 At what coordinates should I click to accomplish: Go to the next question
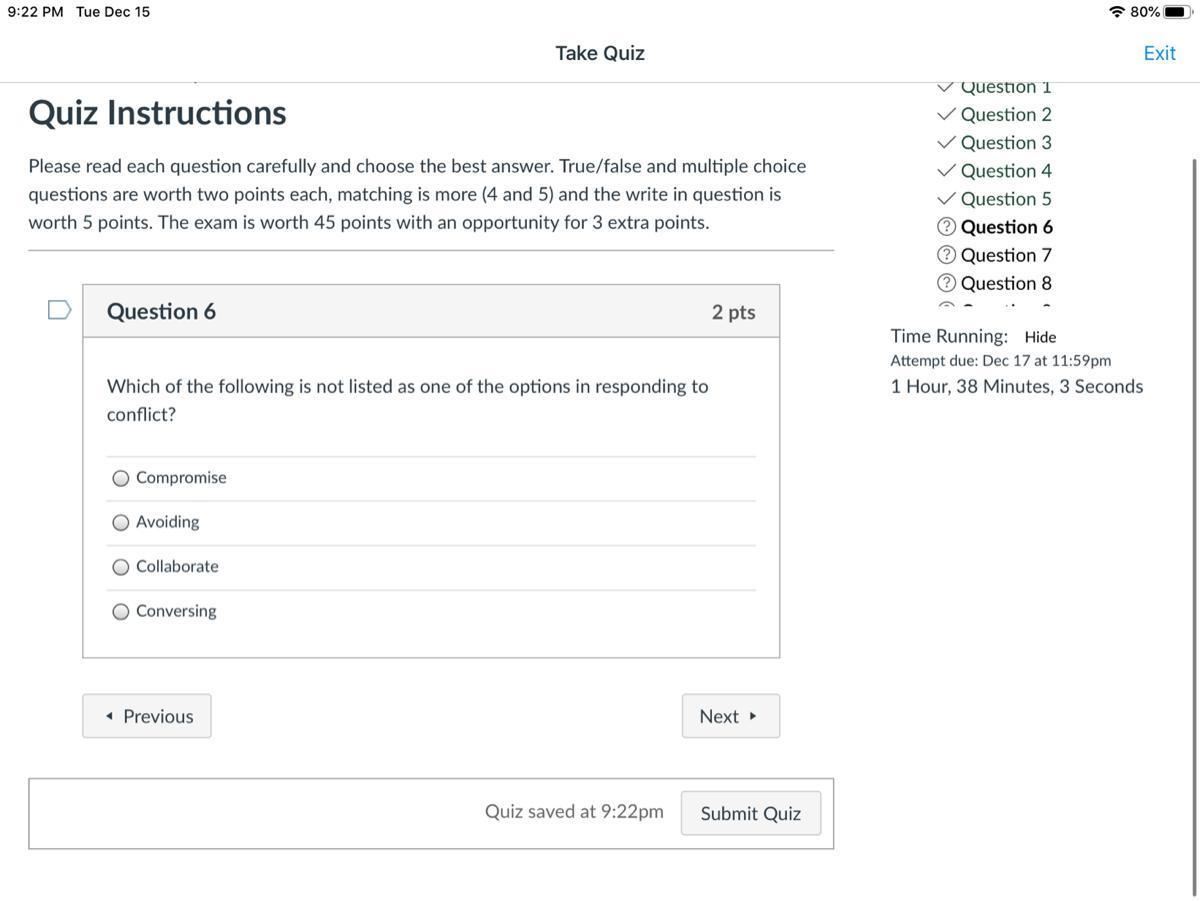point(730,716)
